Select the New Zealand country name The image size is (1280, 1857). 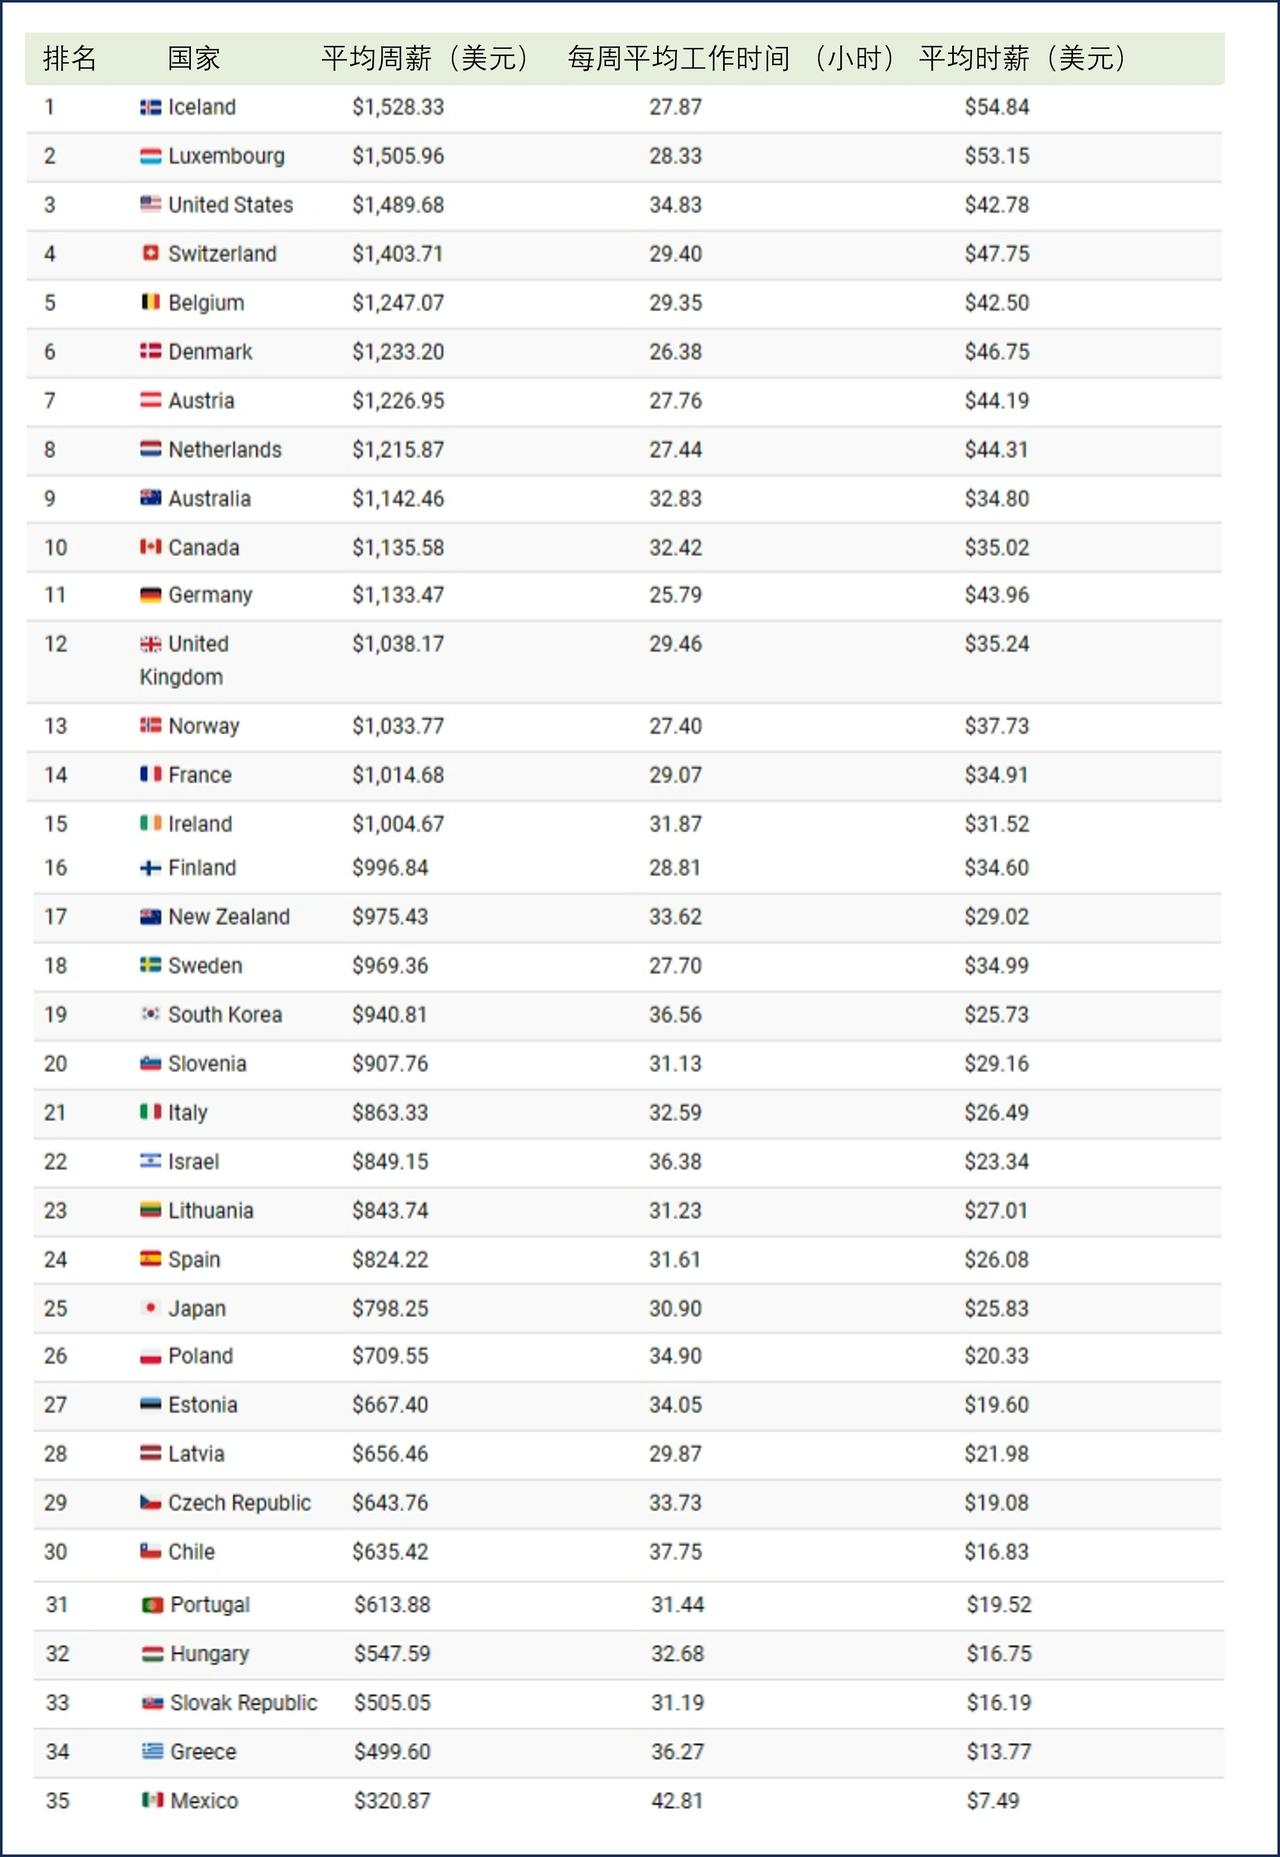[229, 916]
